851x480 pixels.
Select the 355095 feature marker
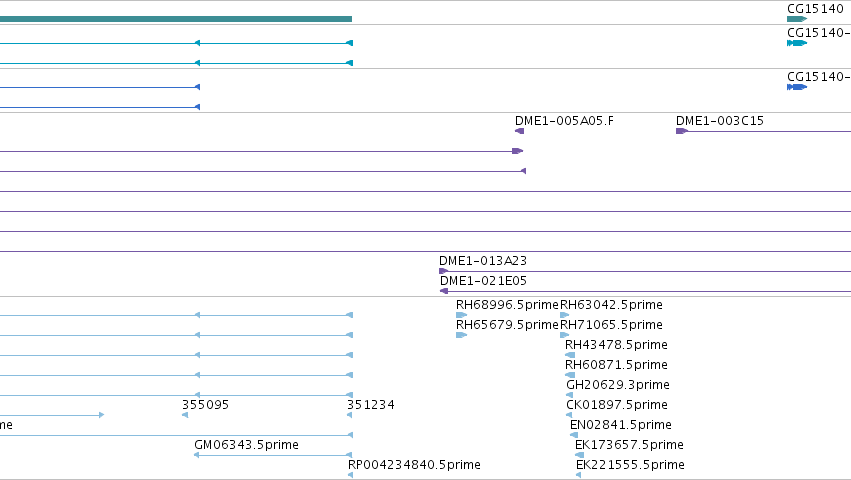click(185, 415)
